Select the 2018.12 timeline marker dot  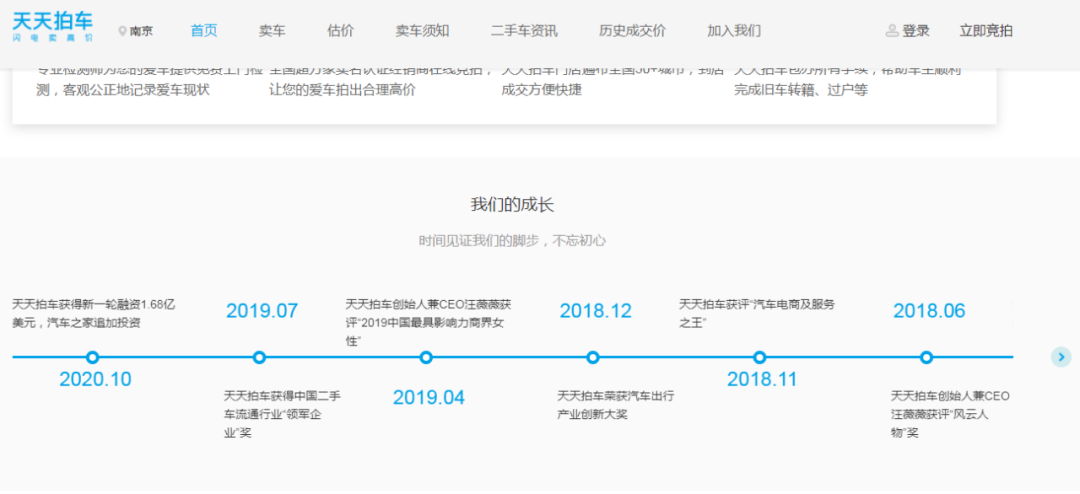(592, 357)
